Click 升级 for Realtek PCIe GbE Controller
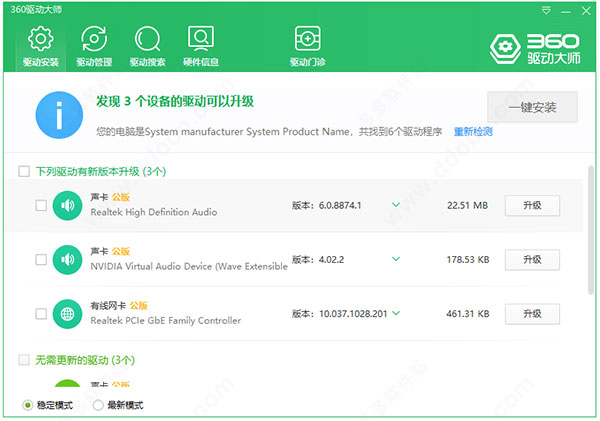The height and width of the screenshot is (421, 600). [x=532, y=314]
